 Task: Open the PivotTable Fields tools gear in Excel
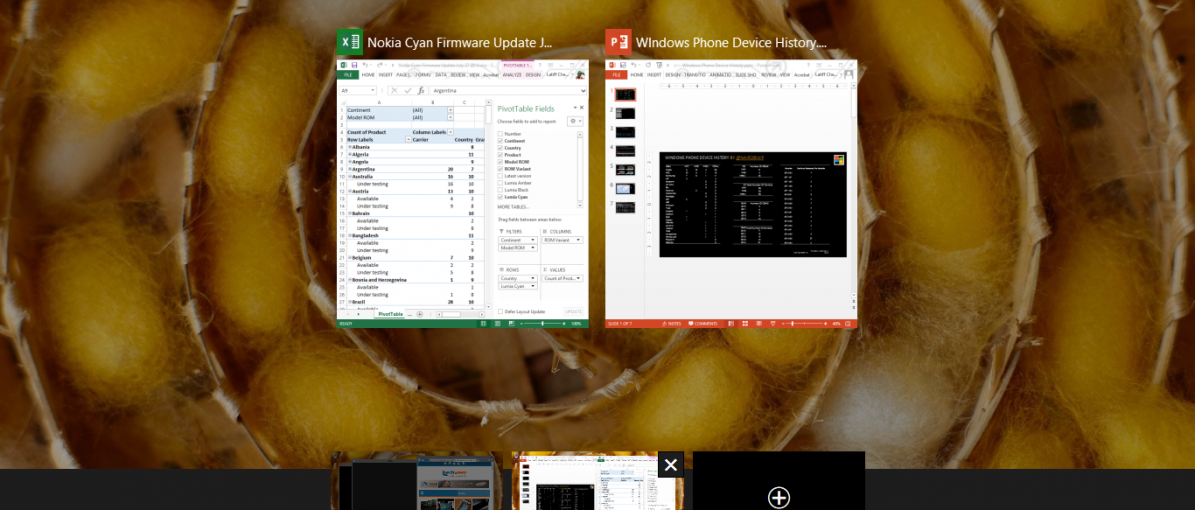(575, 121)
